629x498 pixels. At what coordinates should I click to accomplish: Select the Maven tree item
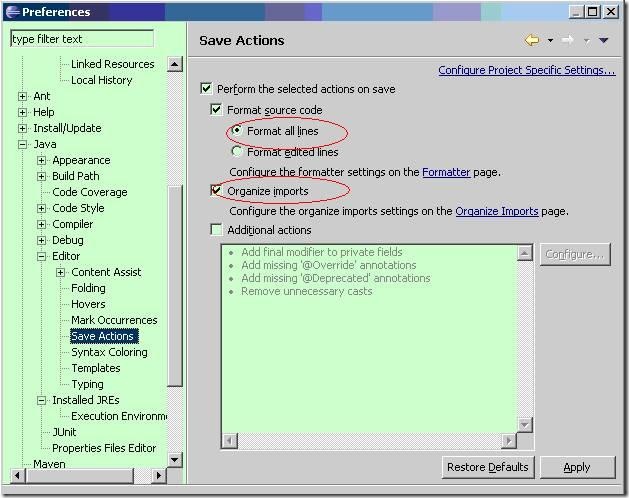[49, 464]
